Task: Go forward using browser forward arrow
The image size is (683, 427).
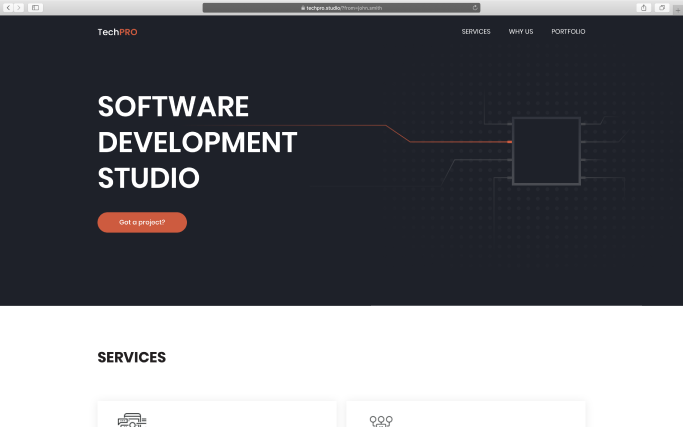Action: 19,7
